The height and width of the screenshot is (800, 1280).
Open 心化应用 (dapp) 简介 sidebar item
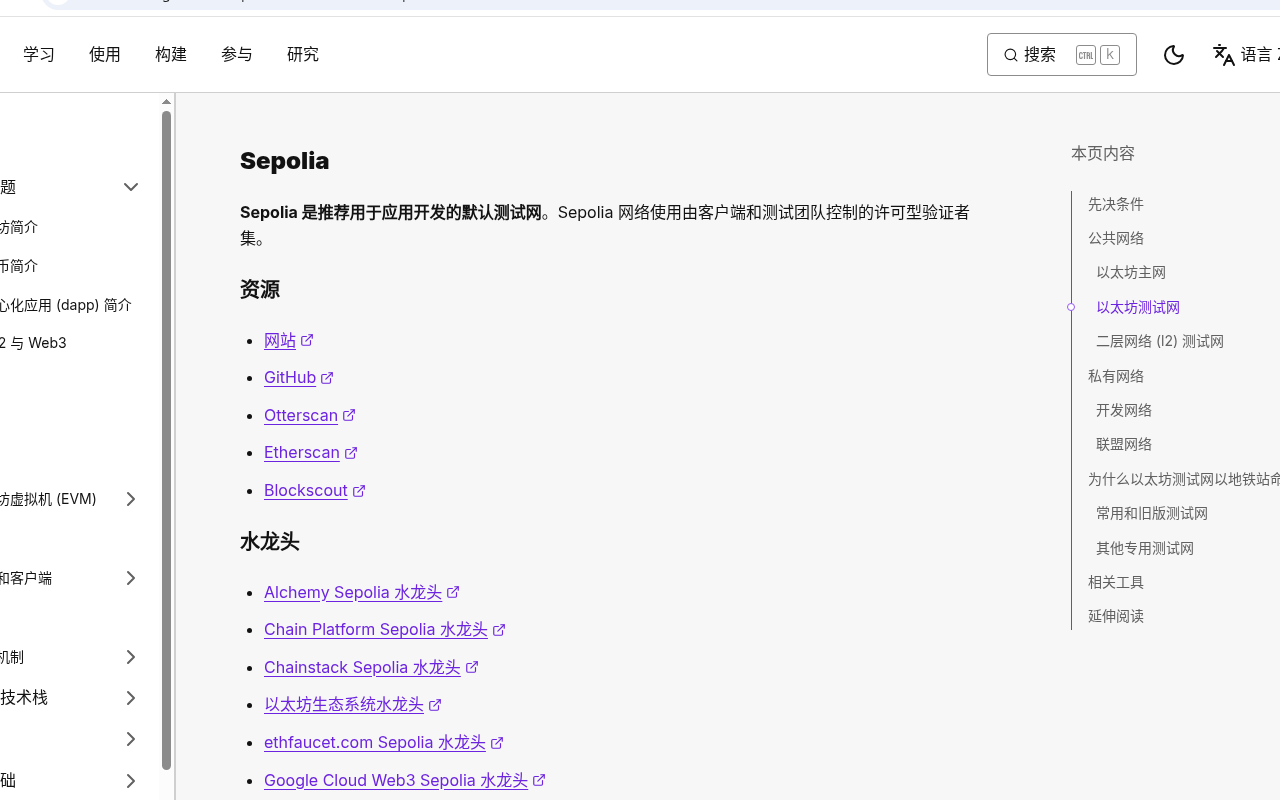click(x=66, y=305)
